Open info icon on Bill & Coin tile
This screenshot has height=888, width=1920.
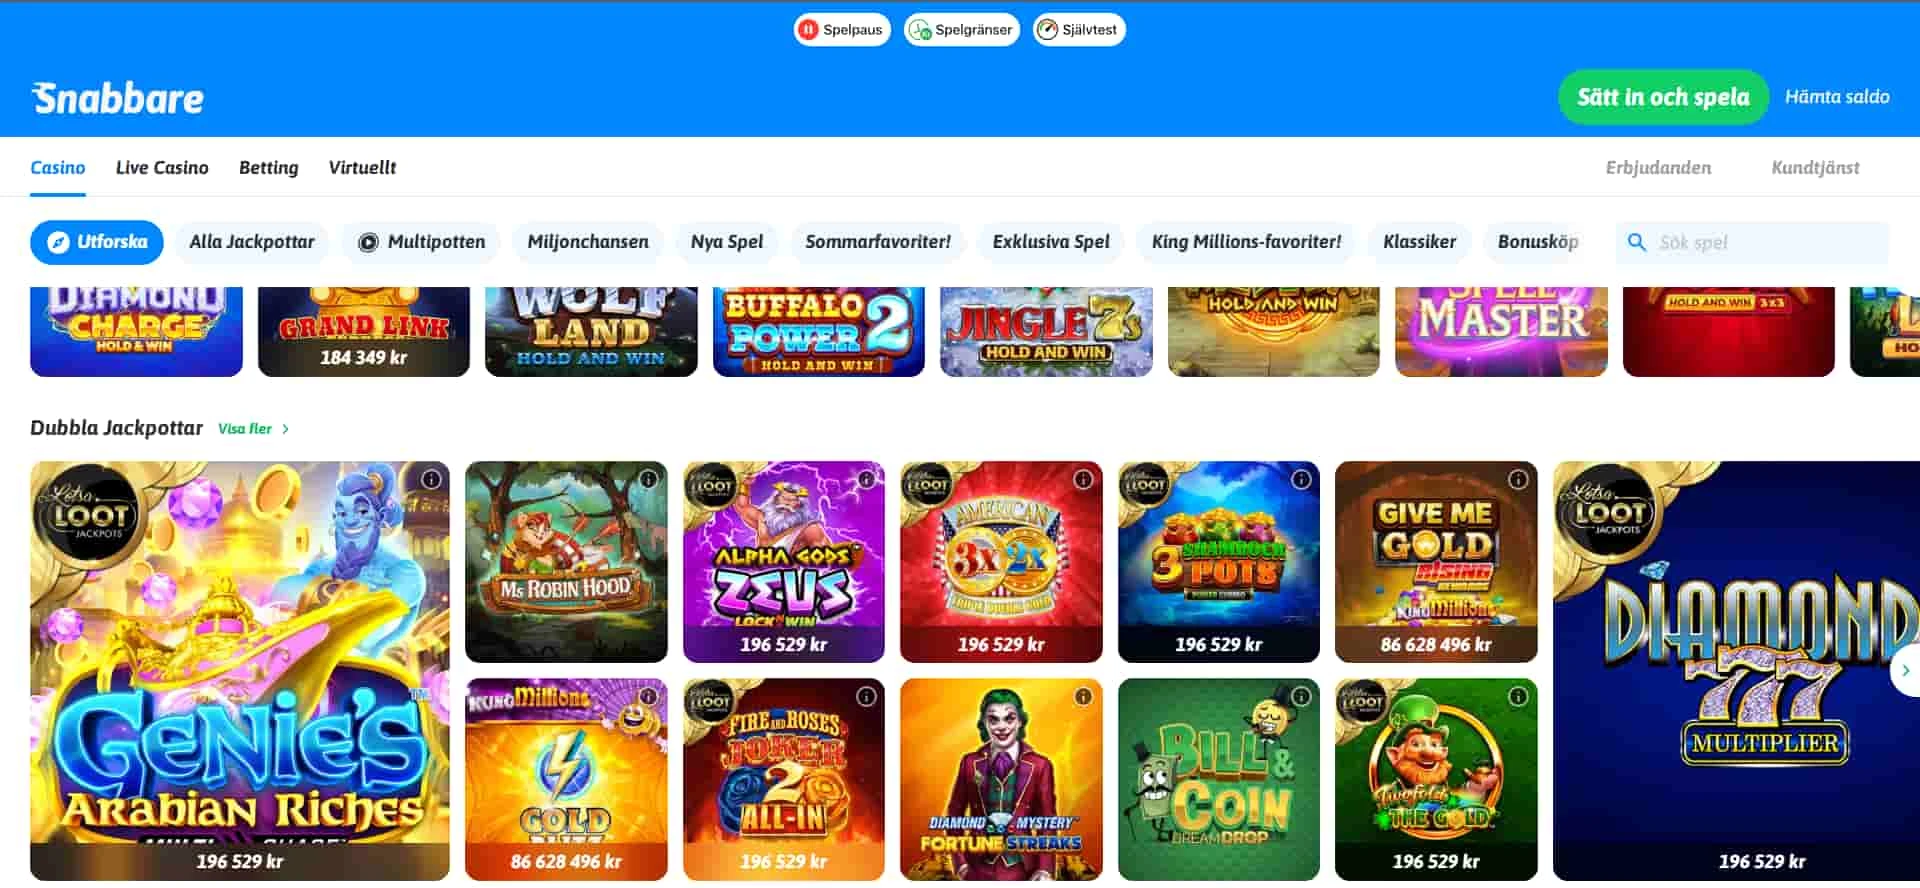click(x=1301, y=697)
